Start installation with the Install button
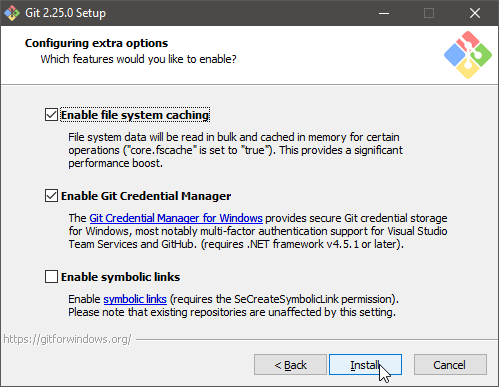The image size is (499, 387). pos(365,365)
